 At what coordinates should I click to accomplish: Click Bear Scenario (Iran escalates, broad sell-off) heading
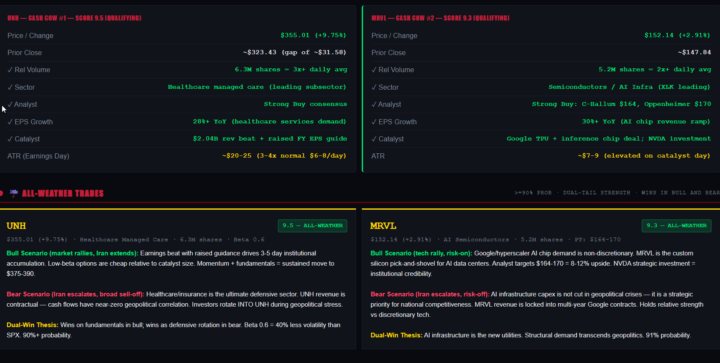click(75, 294)
